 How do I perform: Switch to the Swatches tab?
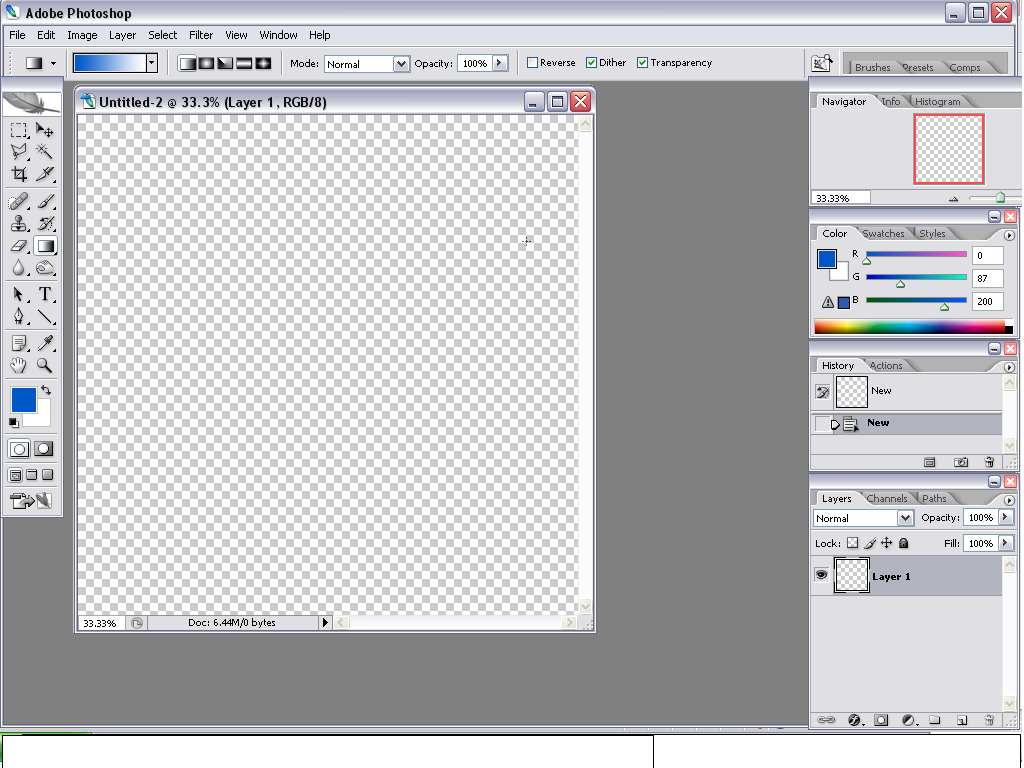[x=884, y=233]
